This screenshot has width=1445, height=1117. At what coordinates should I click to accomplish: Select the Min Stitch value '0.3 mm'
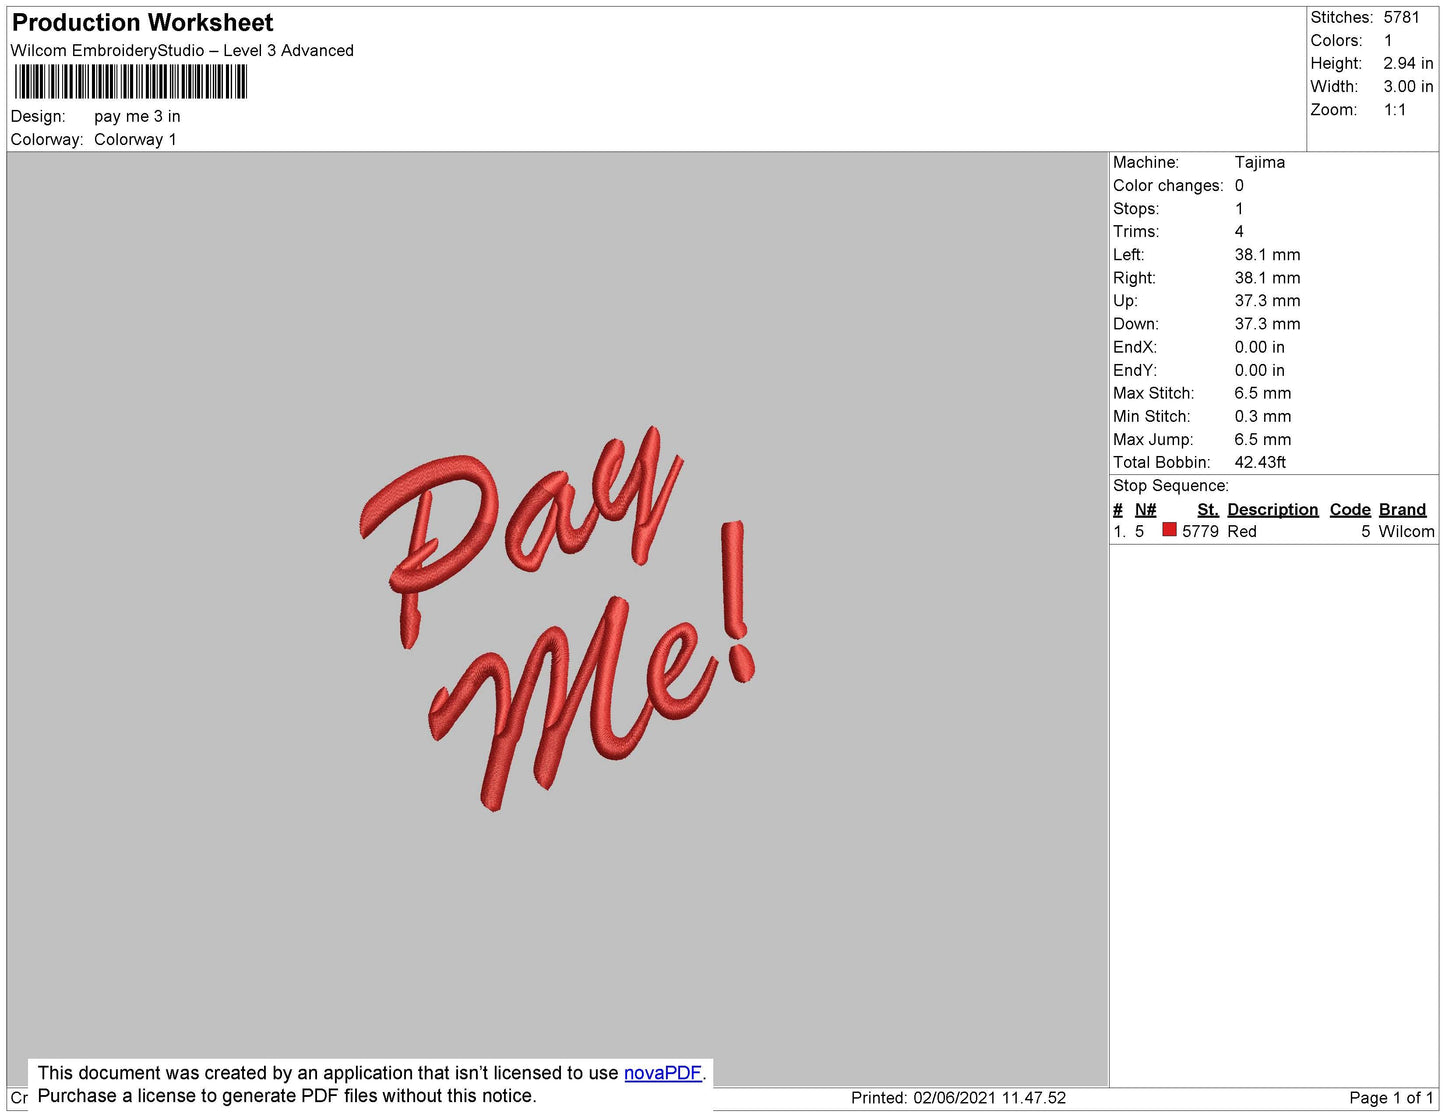(1263, 416)
